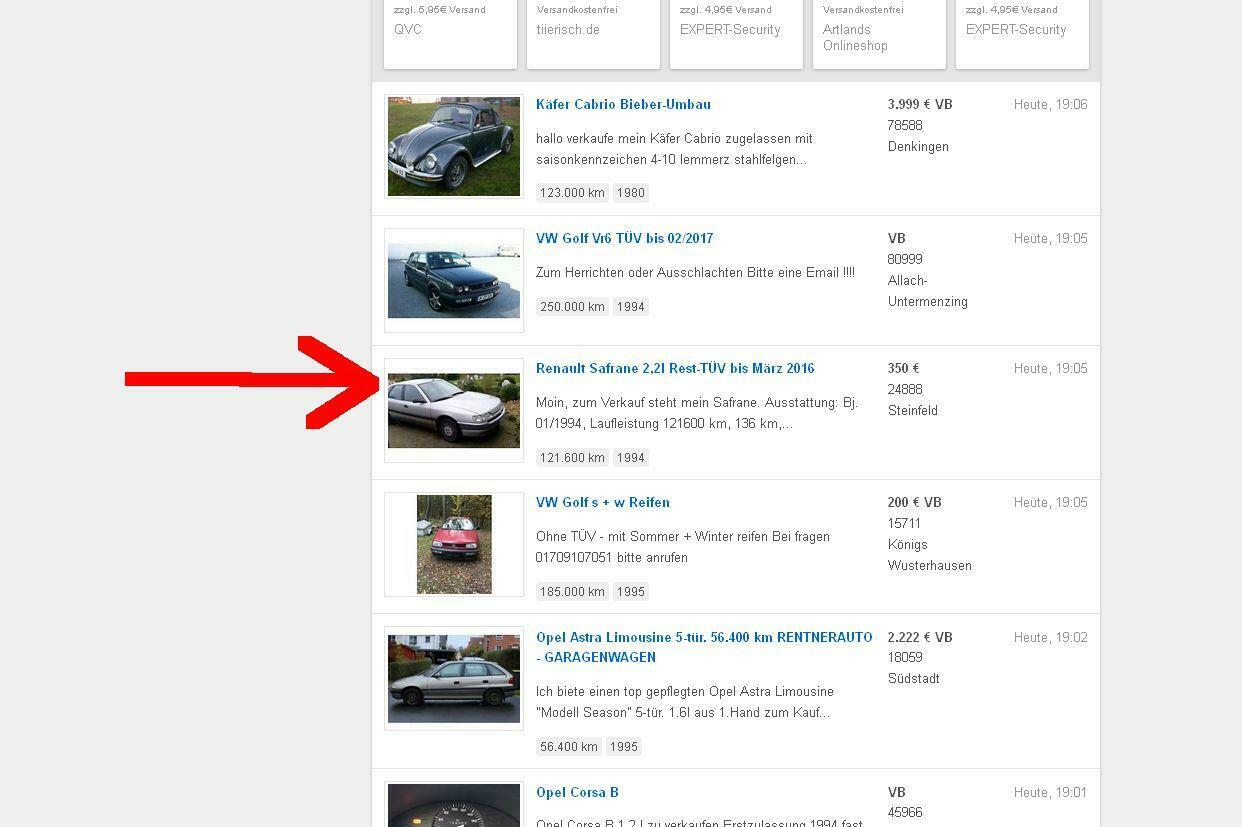
Task: Open the VW Golf s + w Reifen listing
Action: tap(602, 502)
